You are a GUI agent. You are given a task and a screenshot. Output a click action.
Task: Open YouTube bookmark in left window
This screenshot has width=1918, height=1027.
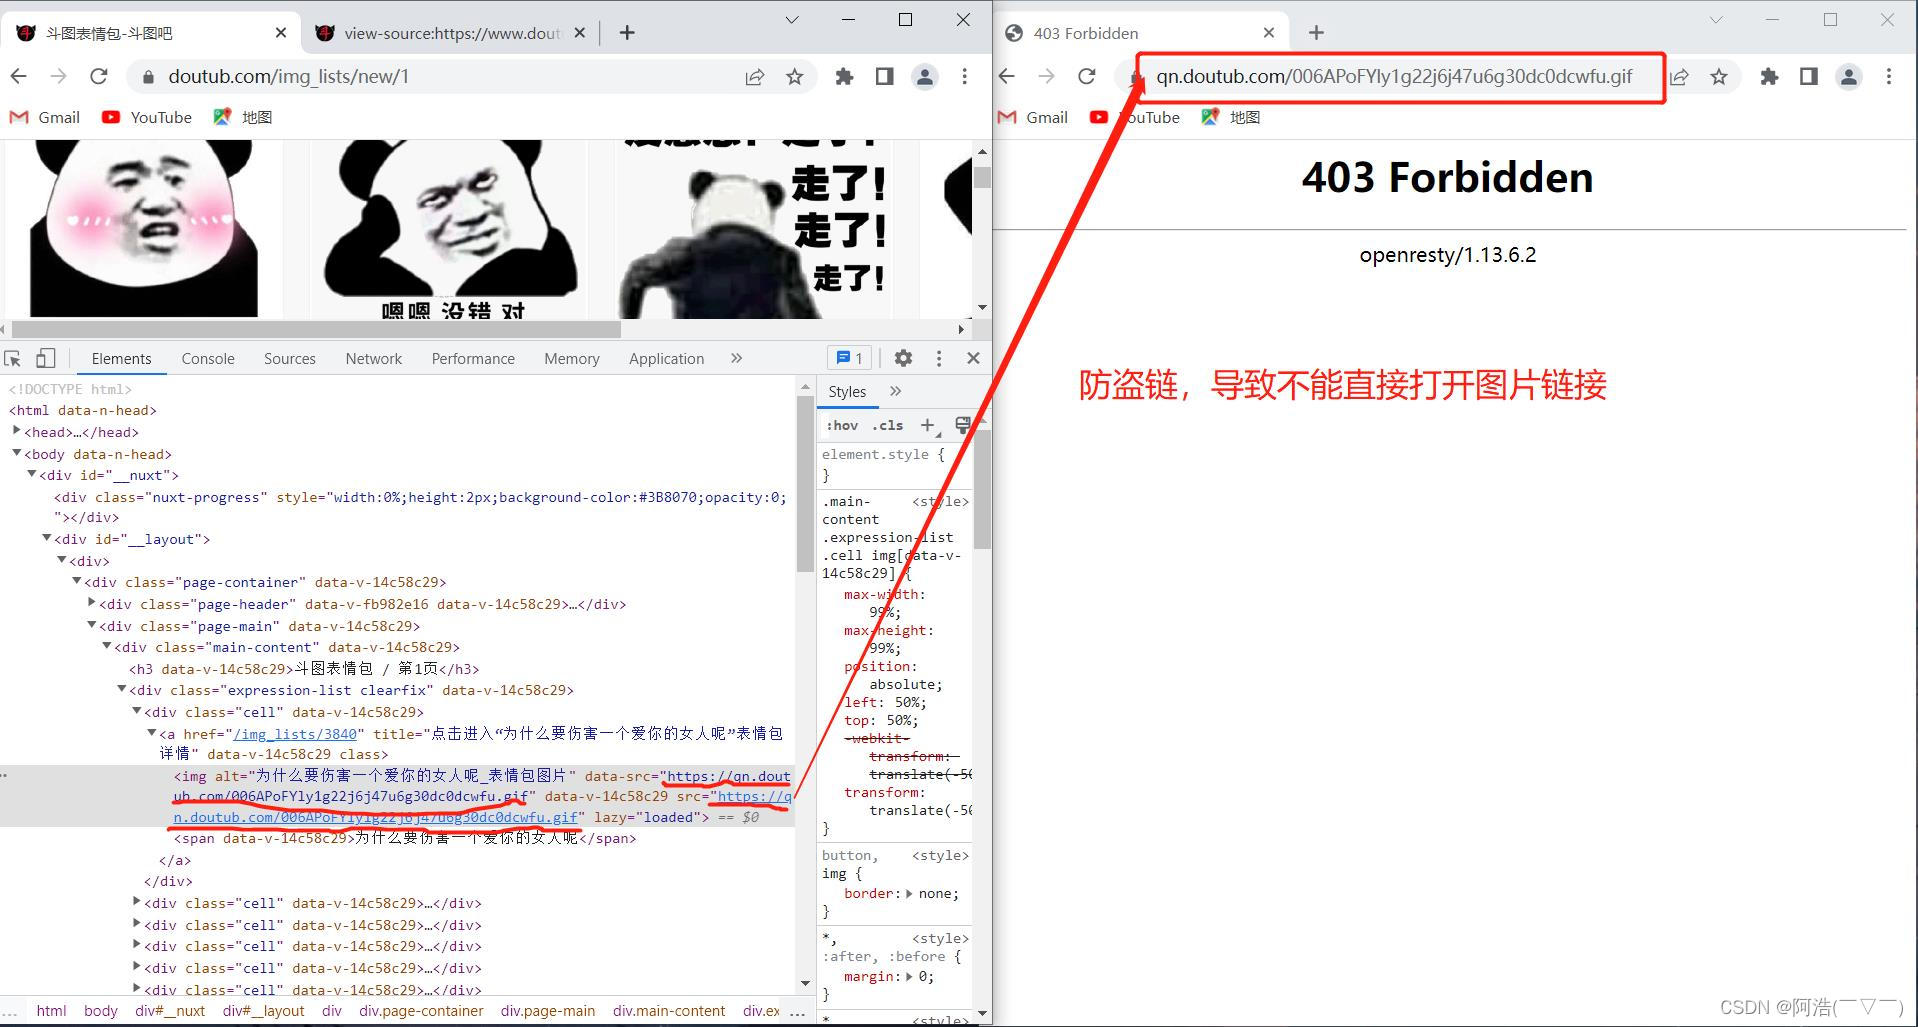tap(147, 117)
